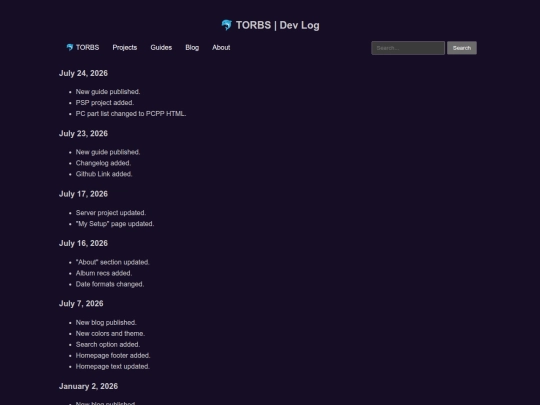Select the July 24, 2026 heading

click(x=83, y=73)
